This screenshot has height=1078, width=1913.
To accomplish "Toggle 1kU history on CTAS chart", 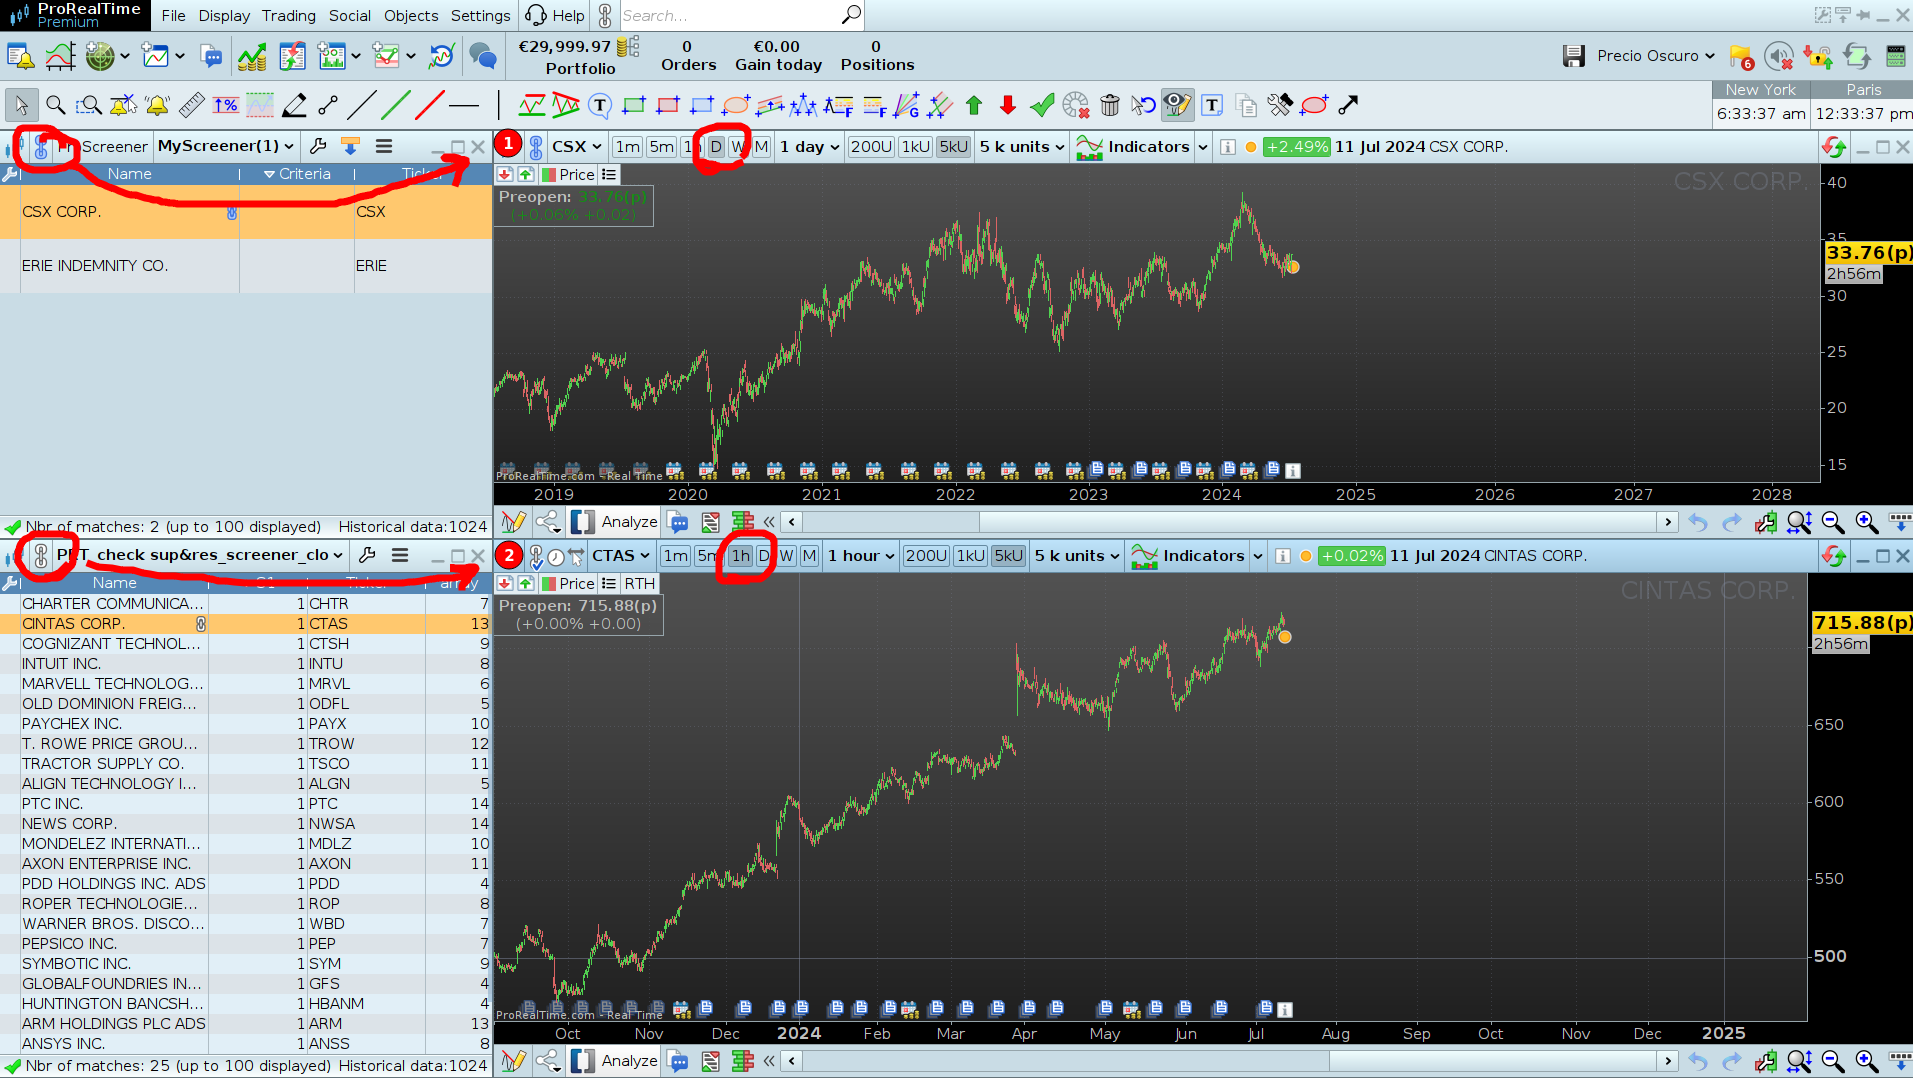I will 971,556.
